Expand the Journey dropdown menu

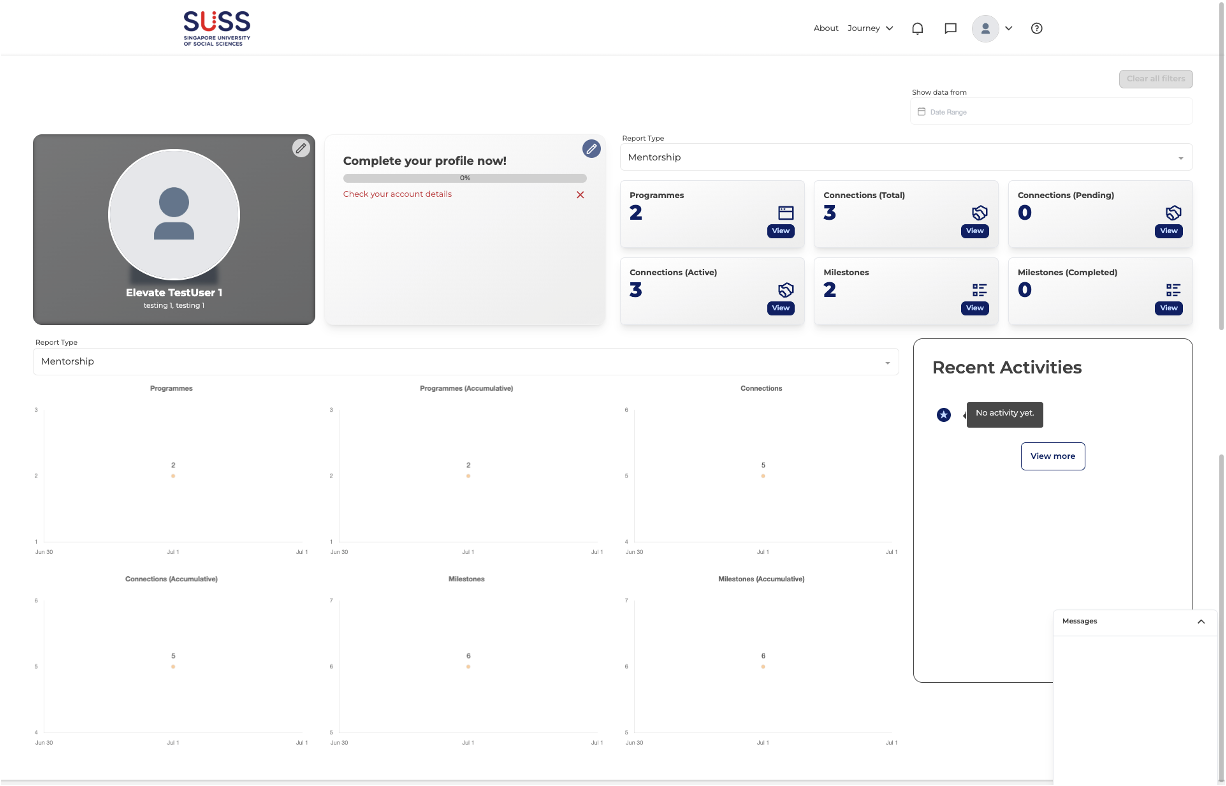tap(870, 29)
